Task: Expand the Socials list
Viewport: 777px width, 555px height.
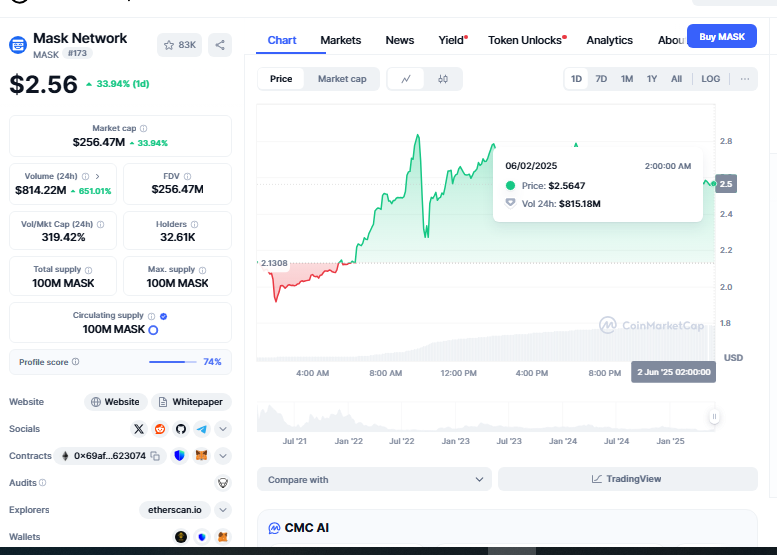Action: [x=223, y=429]
